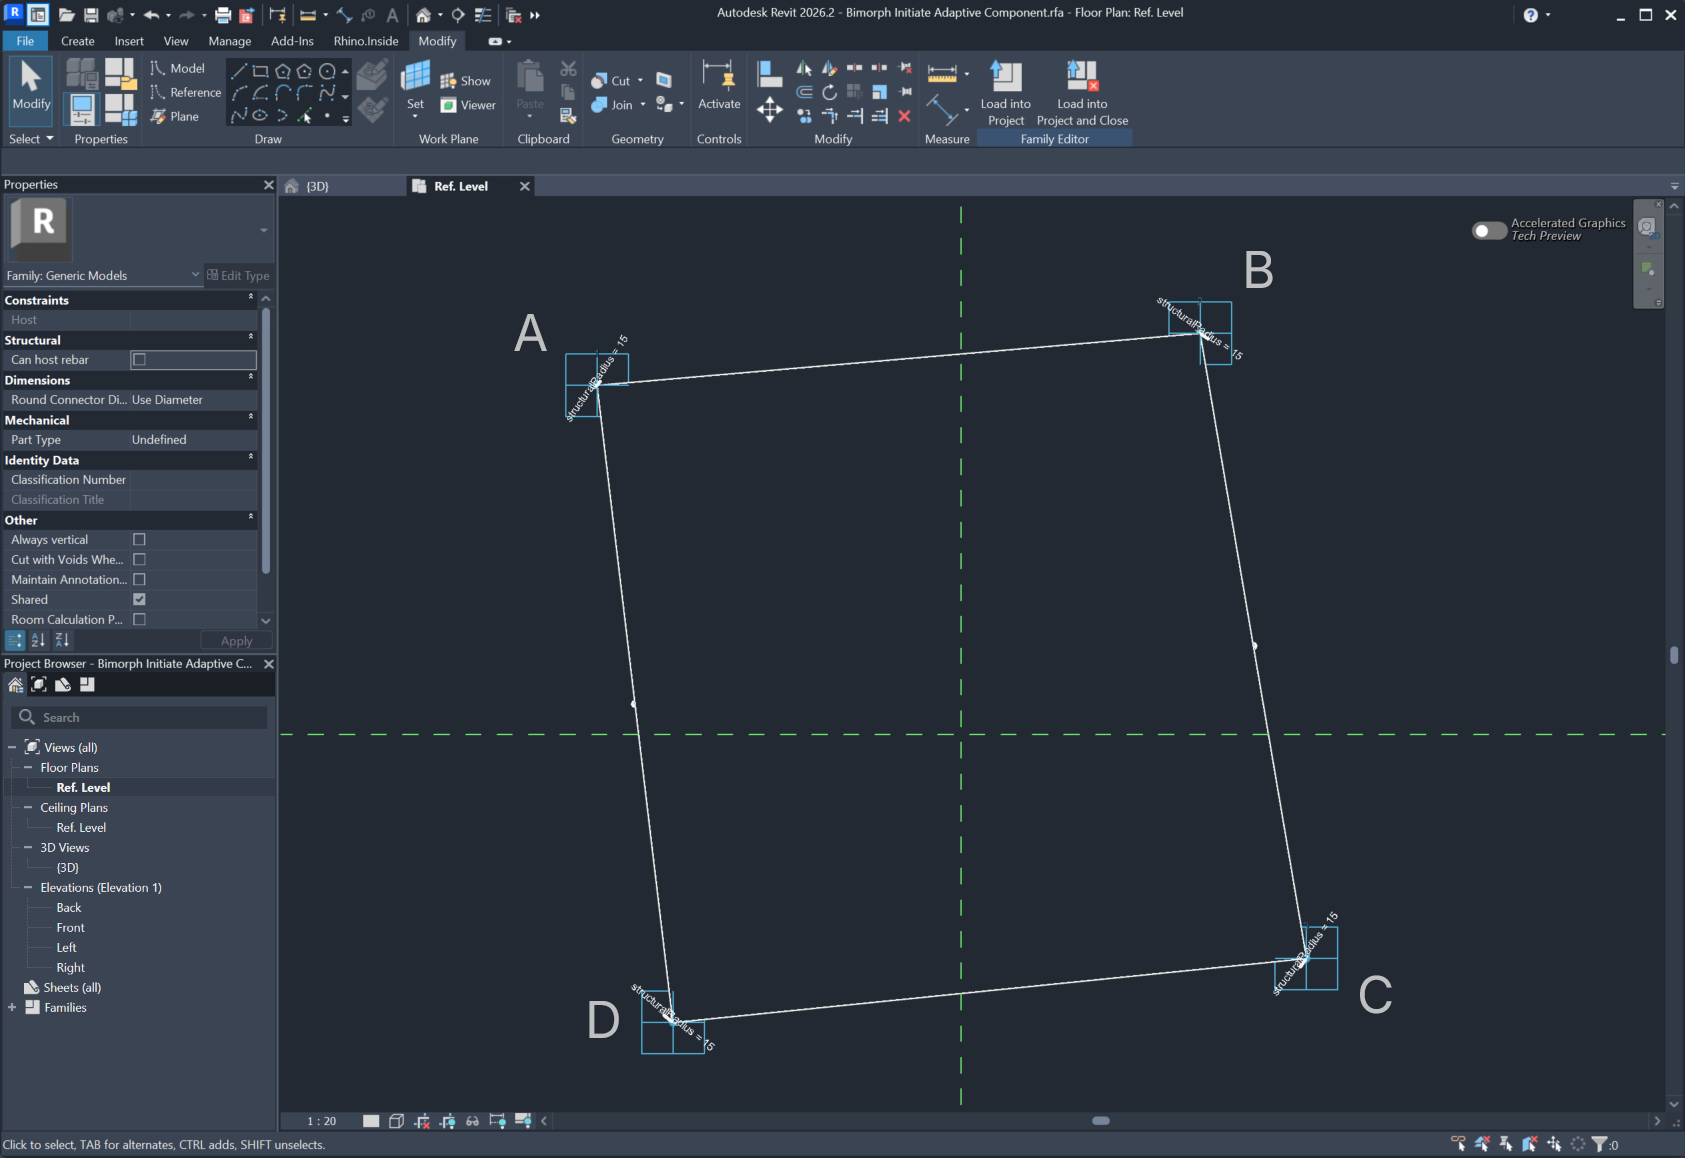Click the Set work plane button
This screenshot has width=1685, height=1158.
point(415,86)
